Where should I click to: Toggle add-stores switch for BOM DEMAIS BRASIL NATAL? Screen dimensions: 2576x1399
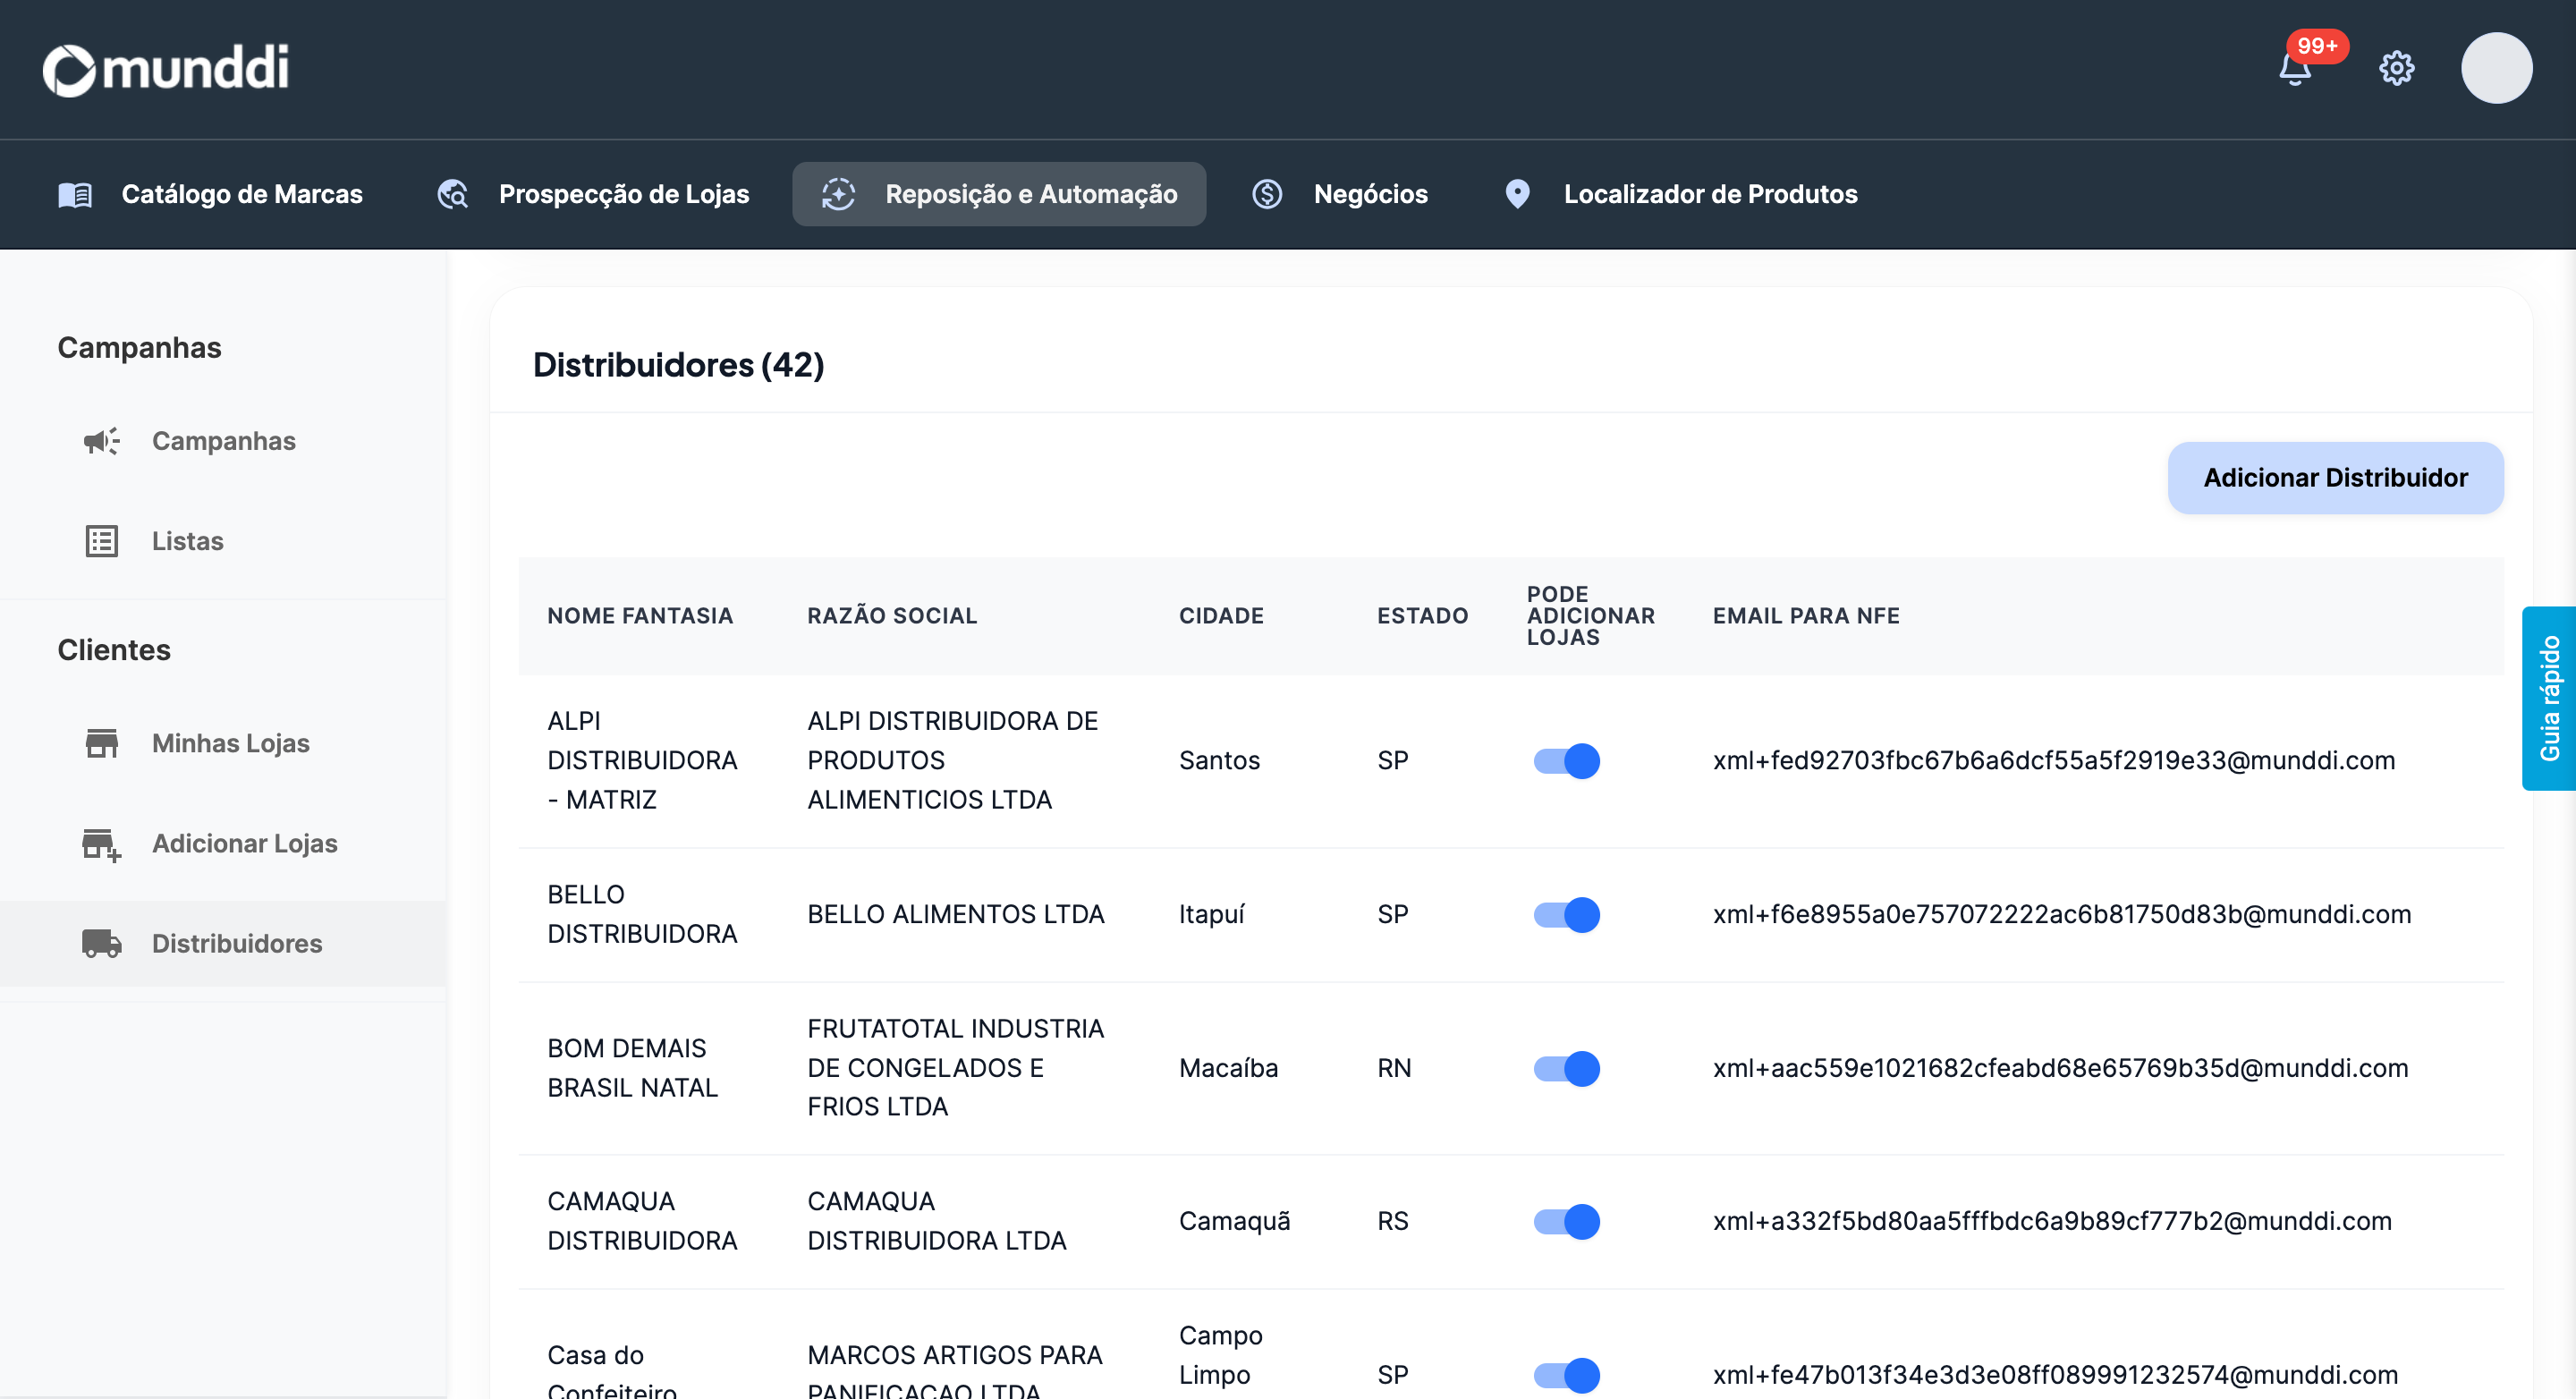tap(1566, 1068)
